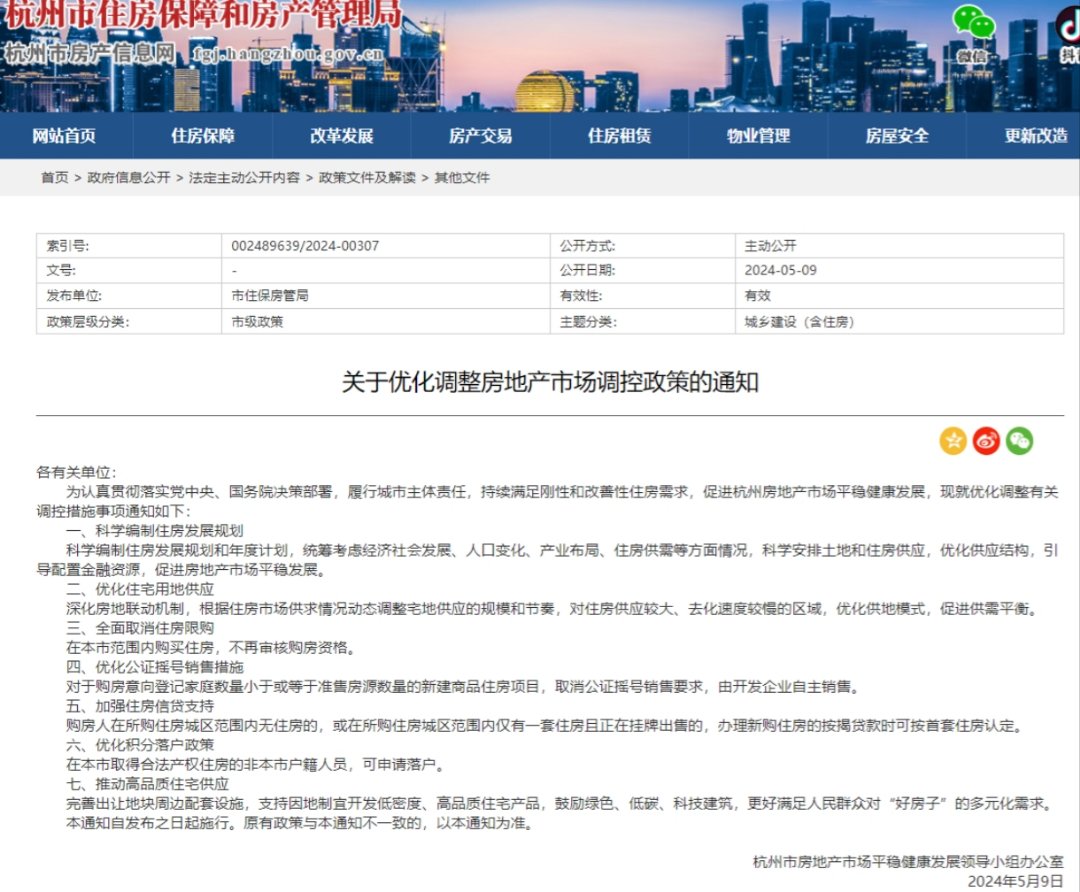Click heading 二、优化住宅用地供应

[x=141, y=590]
